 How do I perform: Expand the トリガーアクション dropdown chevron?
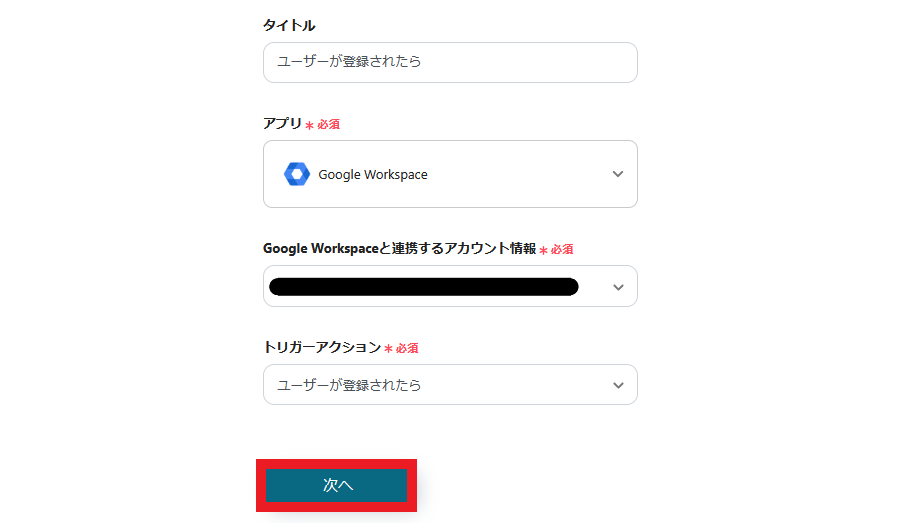tap(618, 385)
